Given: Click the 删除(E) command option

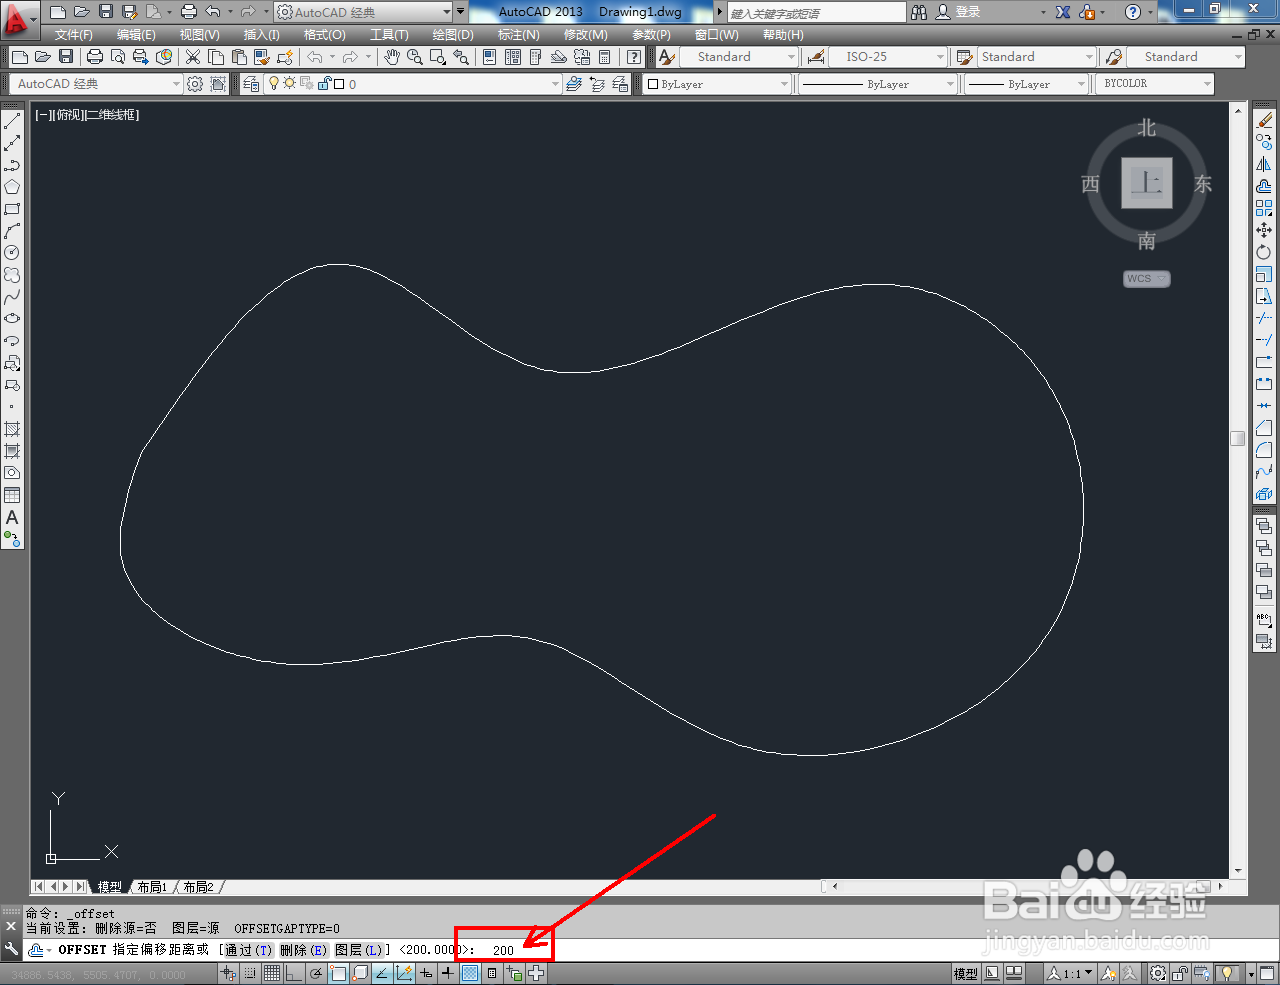Looking at the screenshot, I should pyautogui.click(x=304, y=950).
